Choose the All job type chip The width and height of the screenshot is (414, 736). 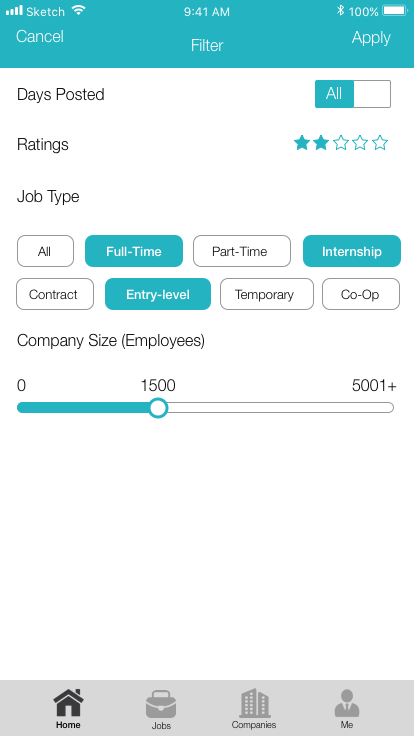point(45,251)
